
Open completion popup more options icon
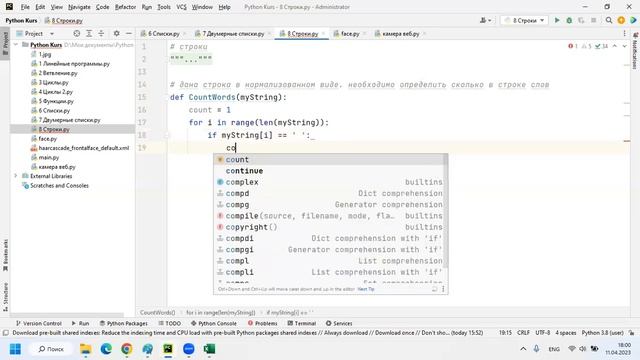click(443, 289)
